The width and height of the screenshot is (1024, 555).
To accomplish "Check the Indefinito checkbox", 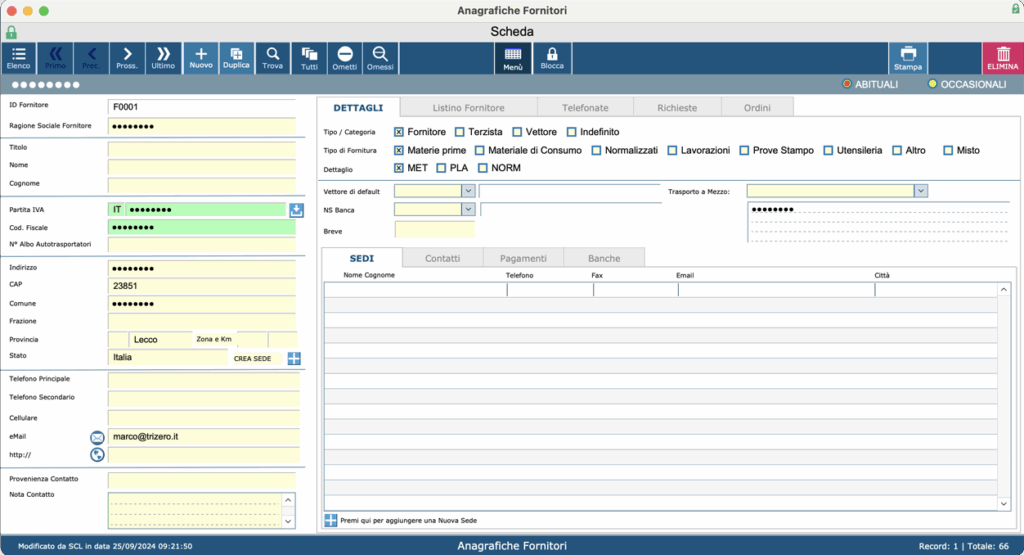I will pyautogui.click(x=571, y=132).
